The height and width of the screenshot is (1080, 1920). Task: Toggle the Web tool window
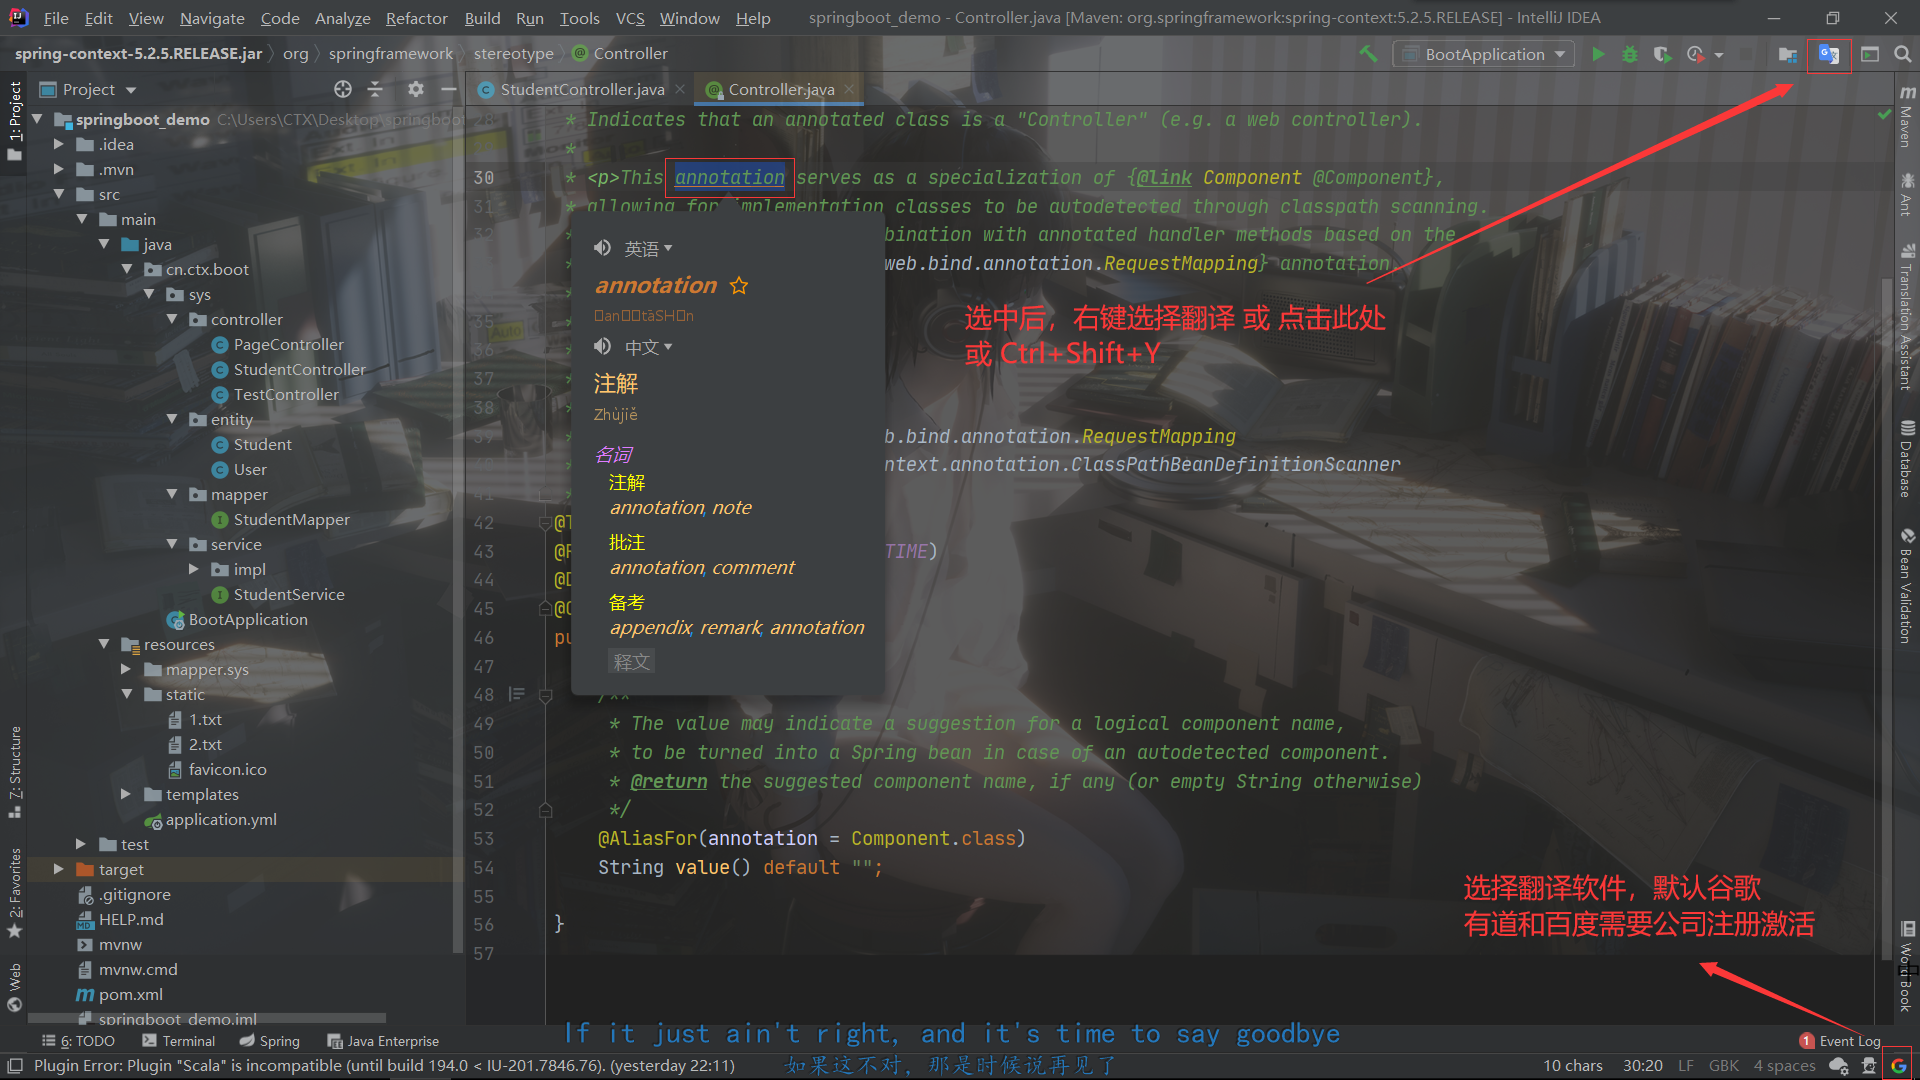pos(15,988)
